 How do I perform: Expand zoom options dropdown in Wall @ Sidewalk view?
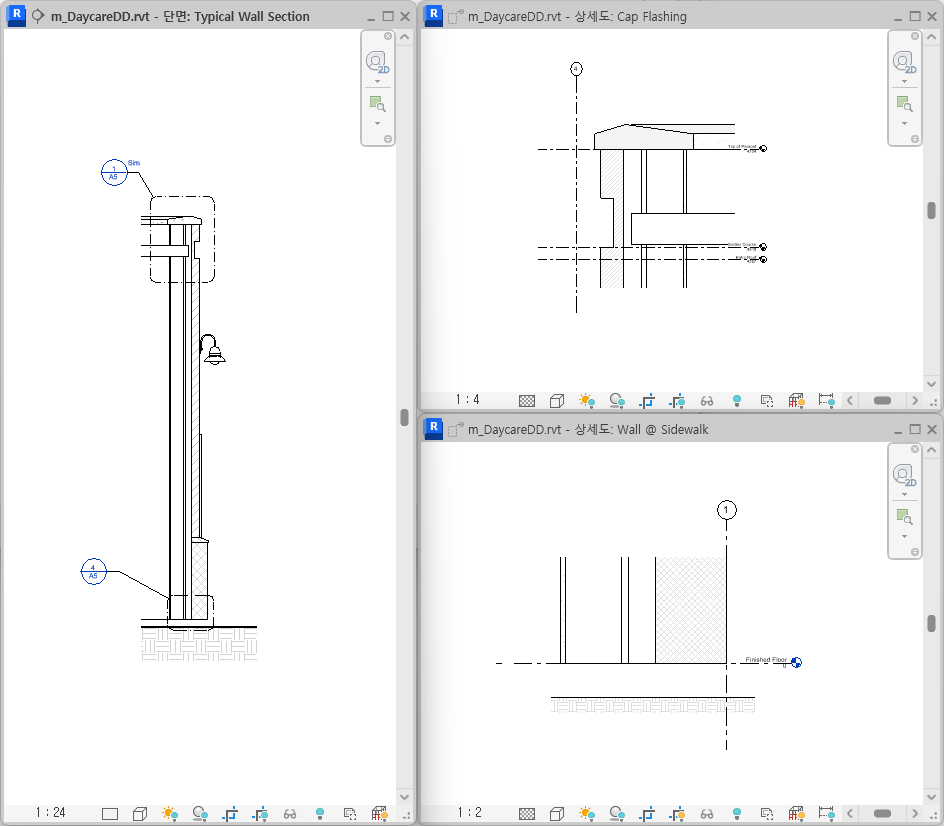[904, 536]
